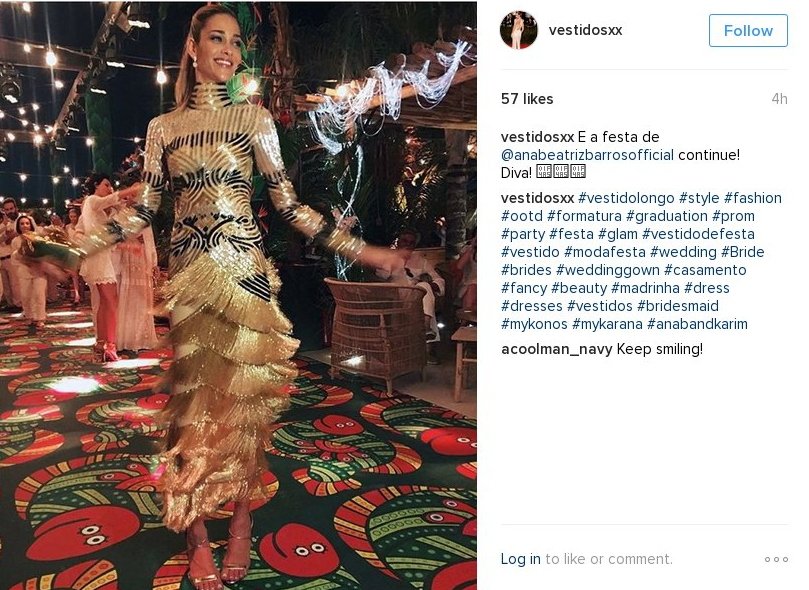Click the gold fringe dress photo
809x590 pixels.
(x=238, y=295)
